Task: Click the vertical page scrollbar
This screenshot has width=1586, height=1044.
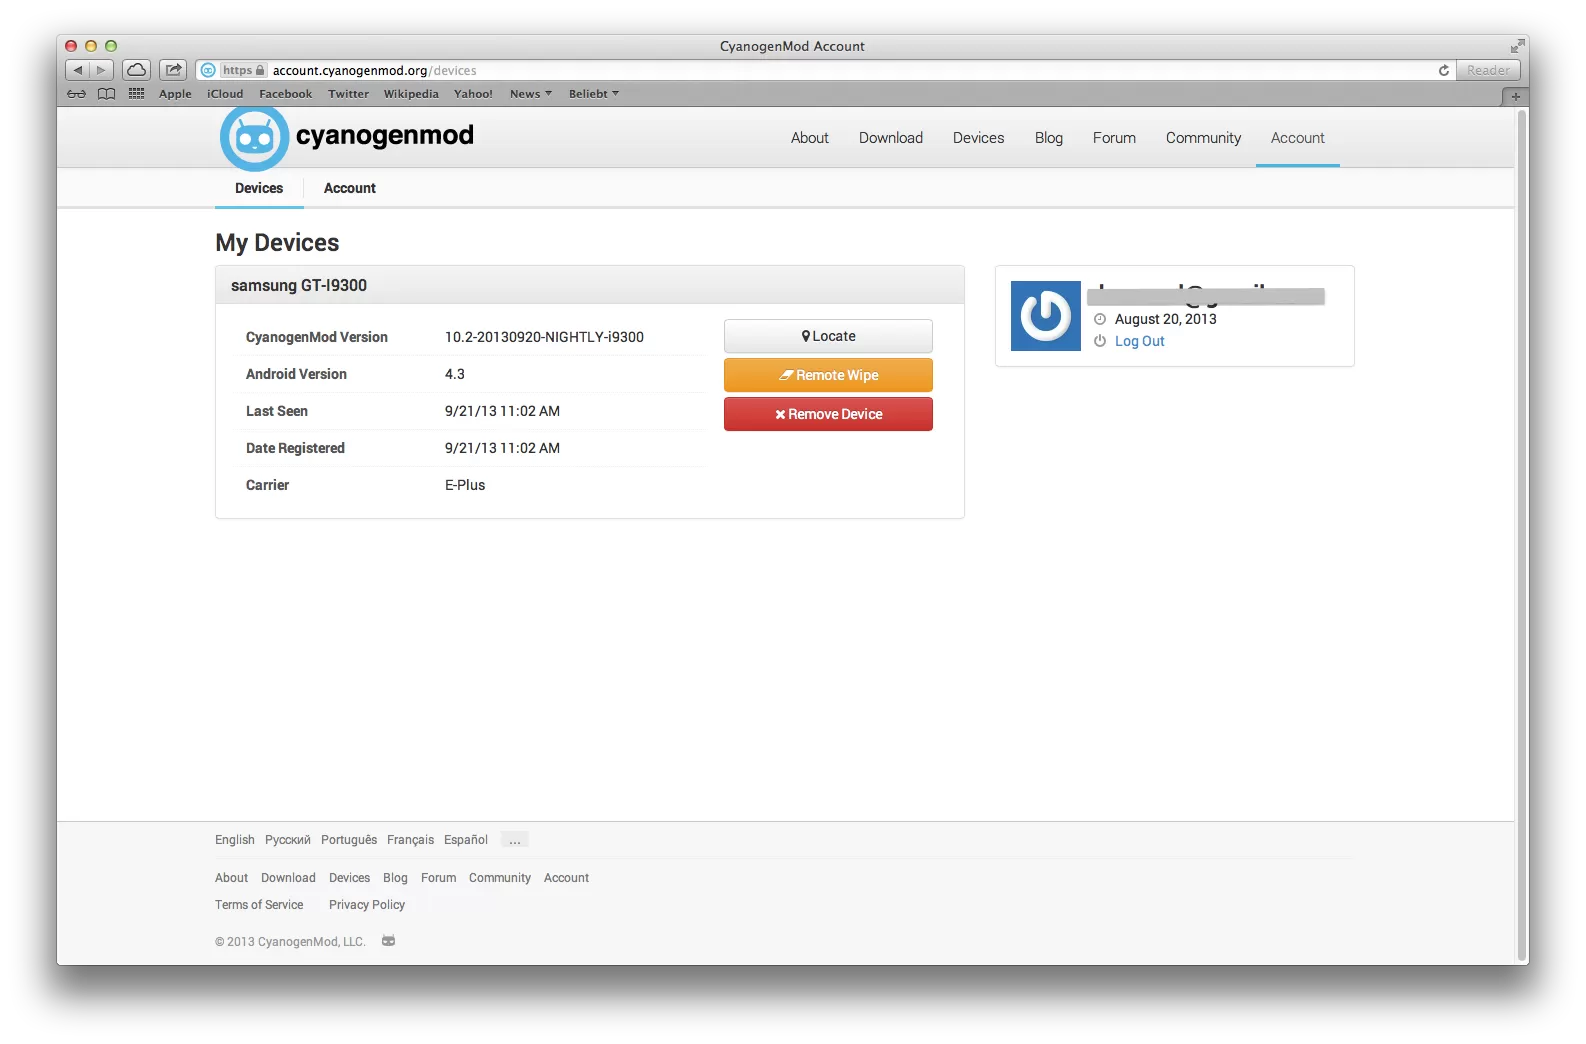Action: pyautogui.click(x=1522, y=535)
